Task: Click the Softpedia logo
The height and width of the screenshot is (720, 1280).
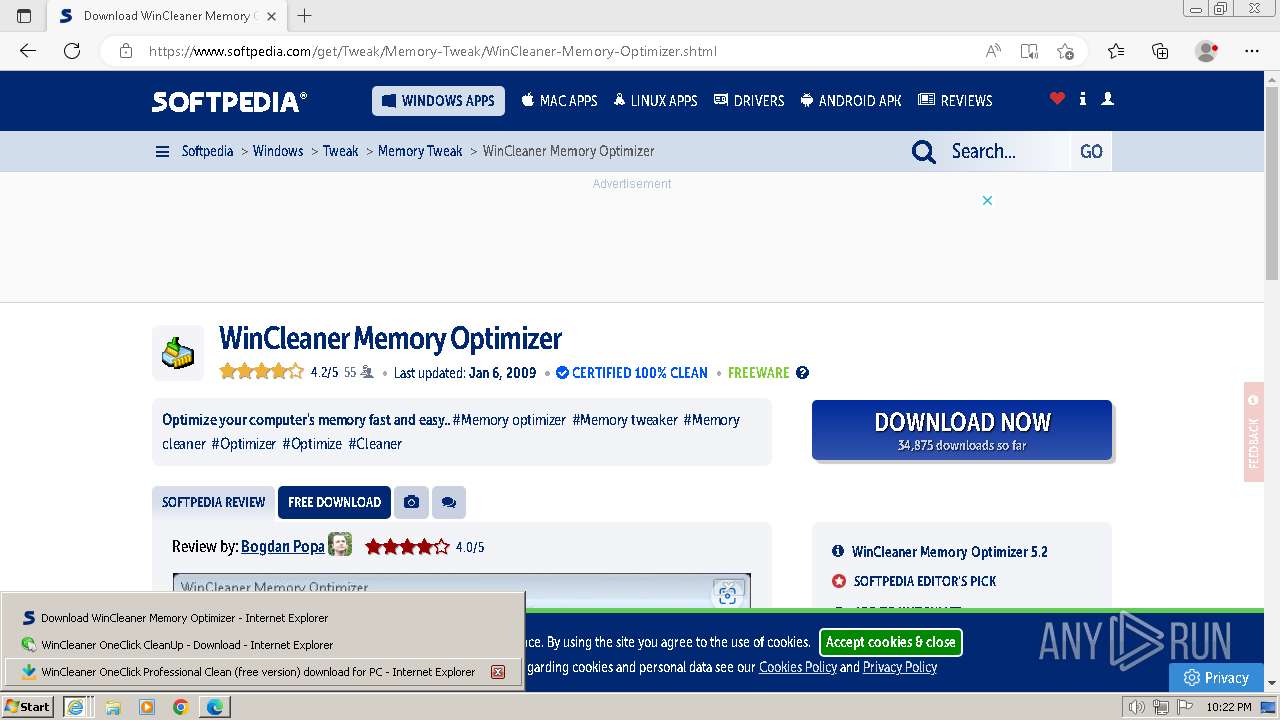Action: pos(229,101)
